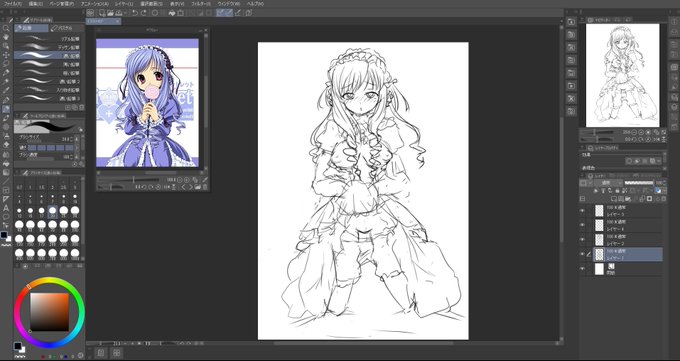Switch to the パステル sub tool tab
The image size is (680, 361).
tap(66, 28)
